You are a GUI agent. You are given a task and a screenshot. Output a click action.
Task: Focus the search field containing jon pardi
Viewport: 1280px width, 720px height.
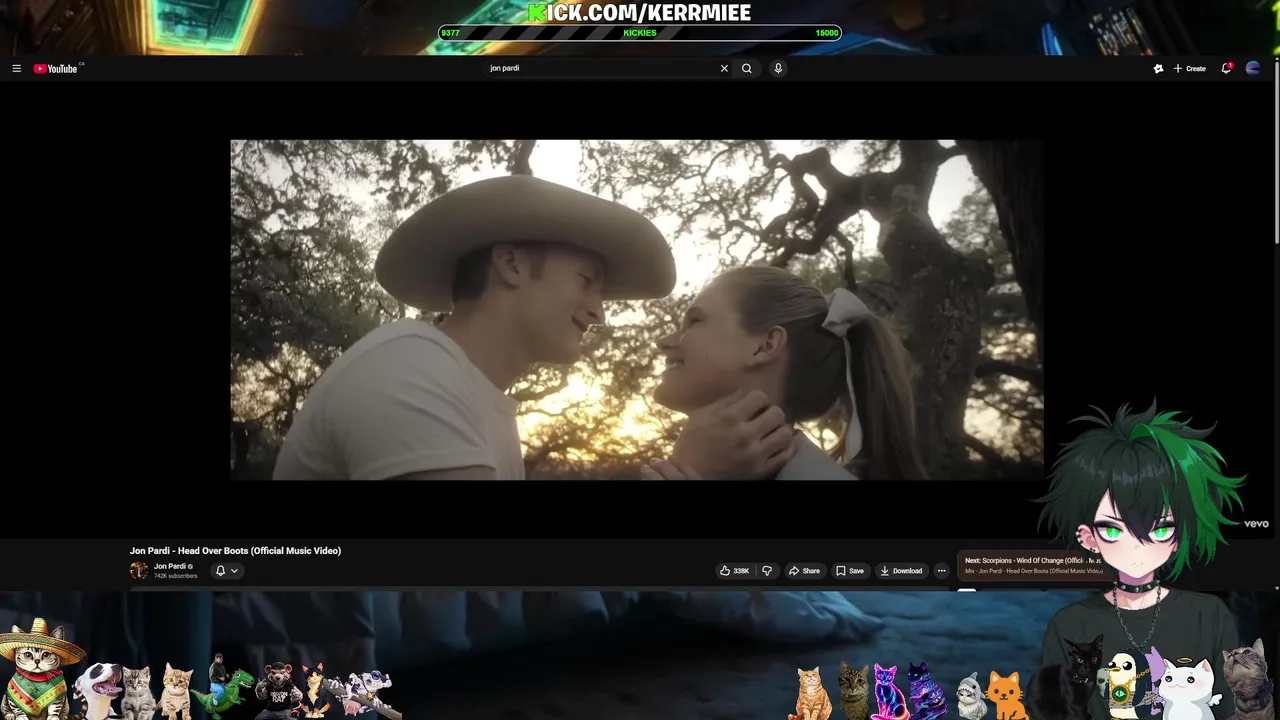pos(602,69)
